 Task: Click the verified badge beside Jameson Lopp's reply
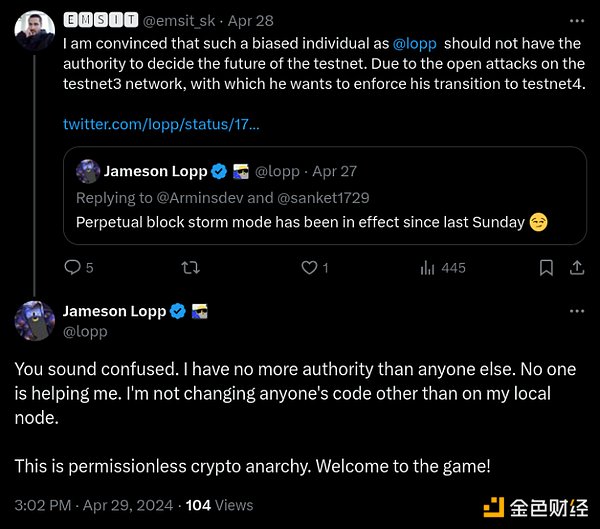coord(177,311)
